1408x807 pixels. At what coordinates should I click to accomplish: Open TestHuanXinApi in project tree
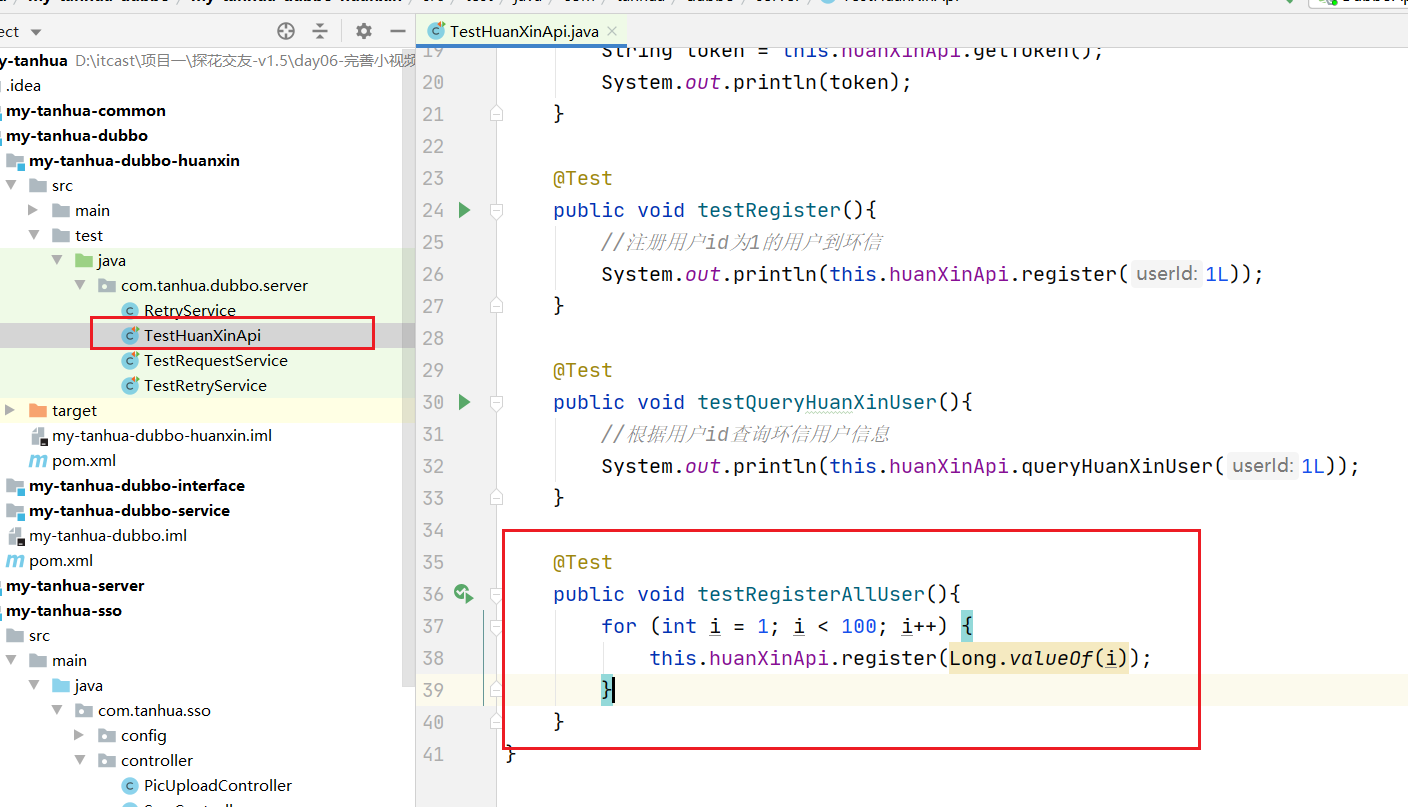pos(202,335)
